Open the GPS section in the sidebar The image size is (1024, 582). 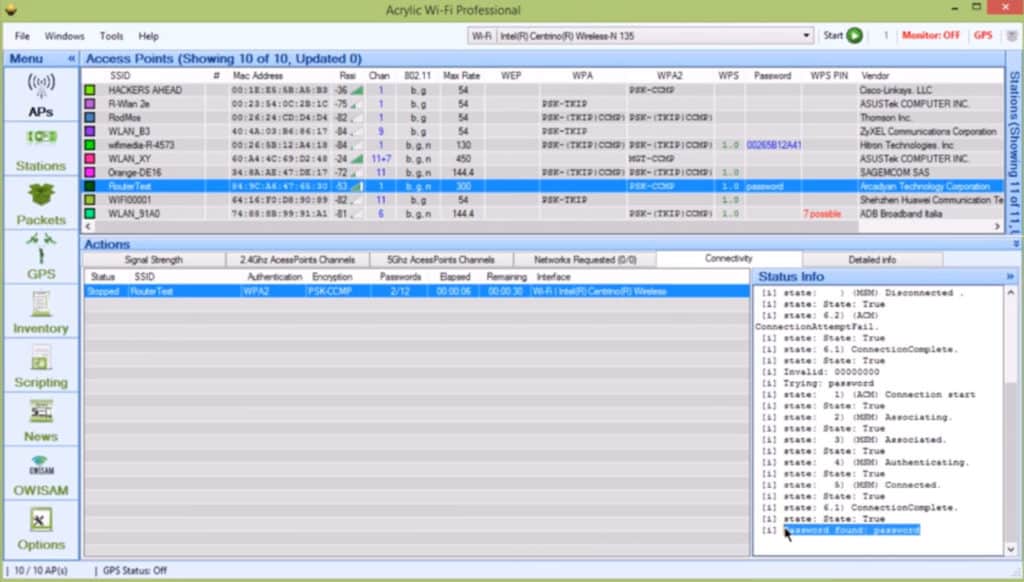coord(41,257)
